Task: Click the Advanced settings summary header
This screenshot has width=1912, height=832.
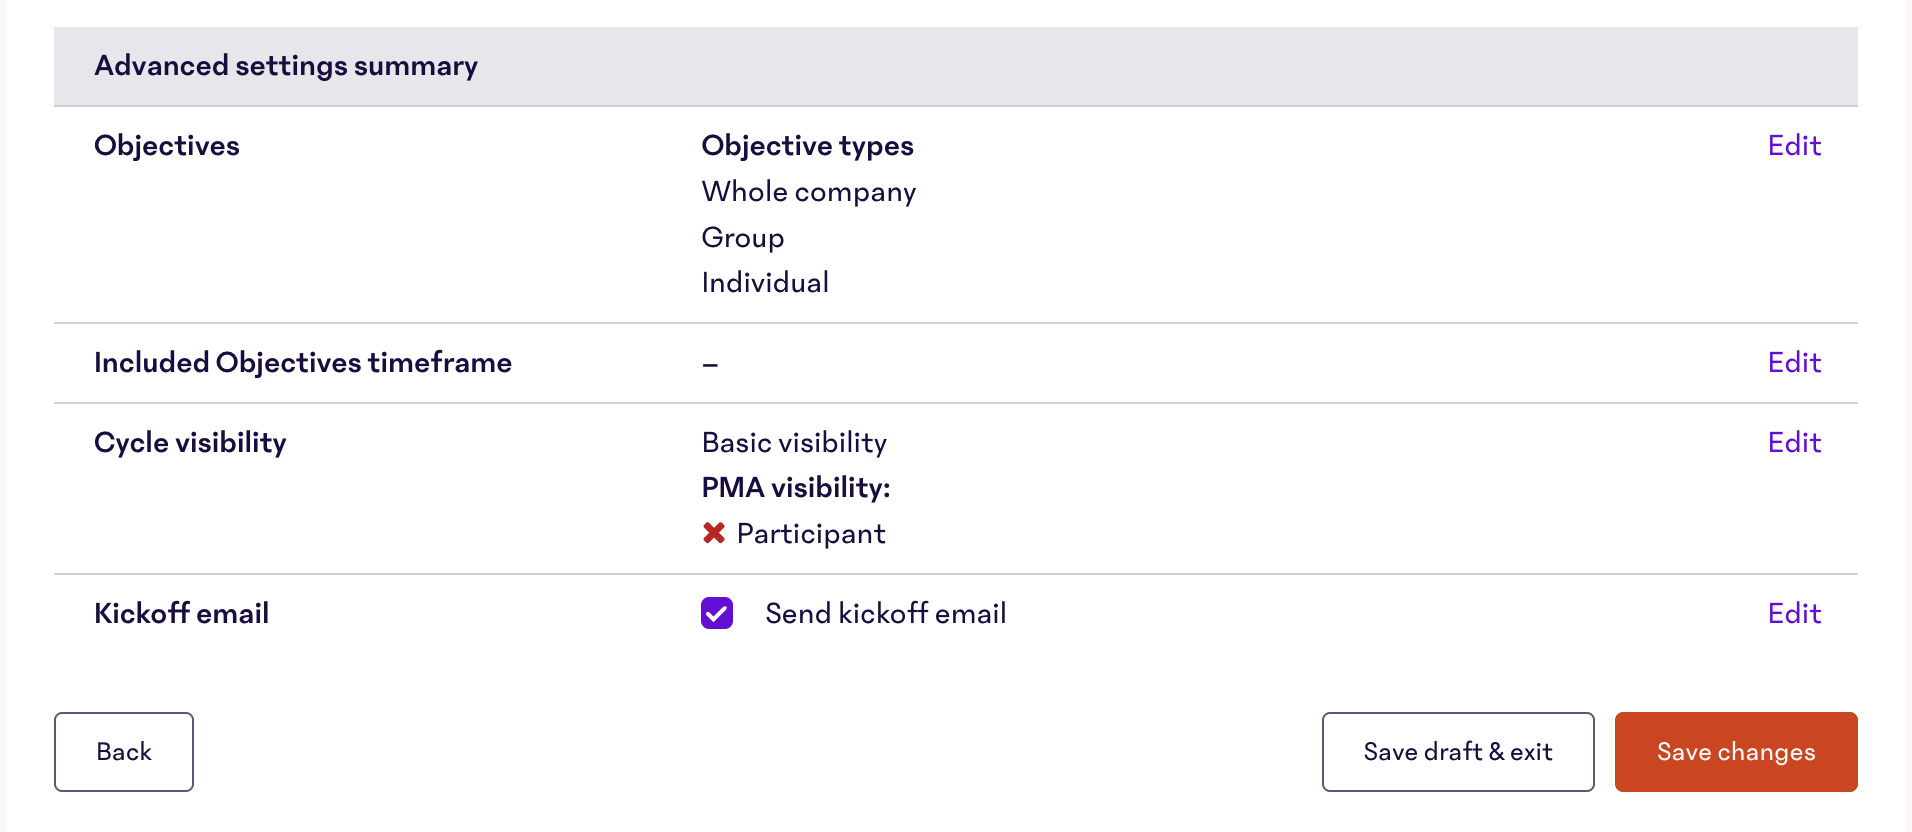Action: point(286,65)
